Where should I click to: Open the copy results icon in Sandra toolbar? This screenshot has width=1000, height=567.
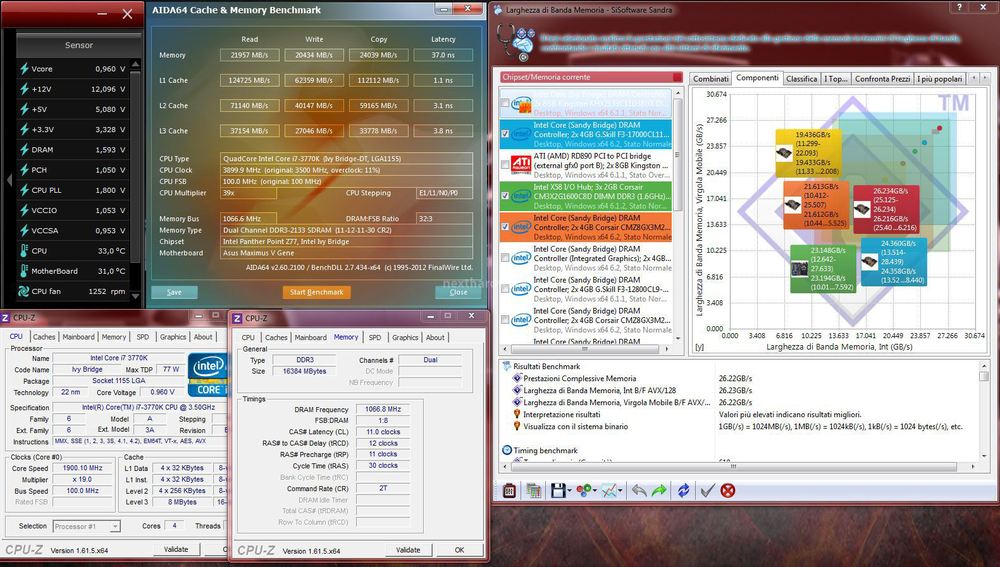[x=533, y=490]
